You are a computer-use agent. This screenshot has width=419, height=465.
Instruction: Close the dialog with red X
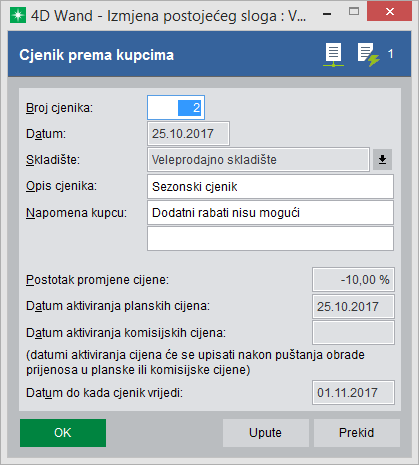pos(389,12)
